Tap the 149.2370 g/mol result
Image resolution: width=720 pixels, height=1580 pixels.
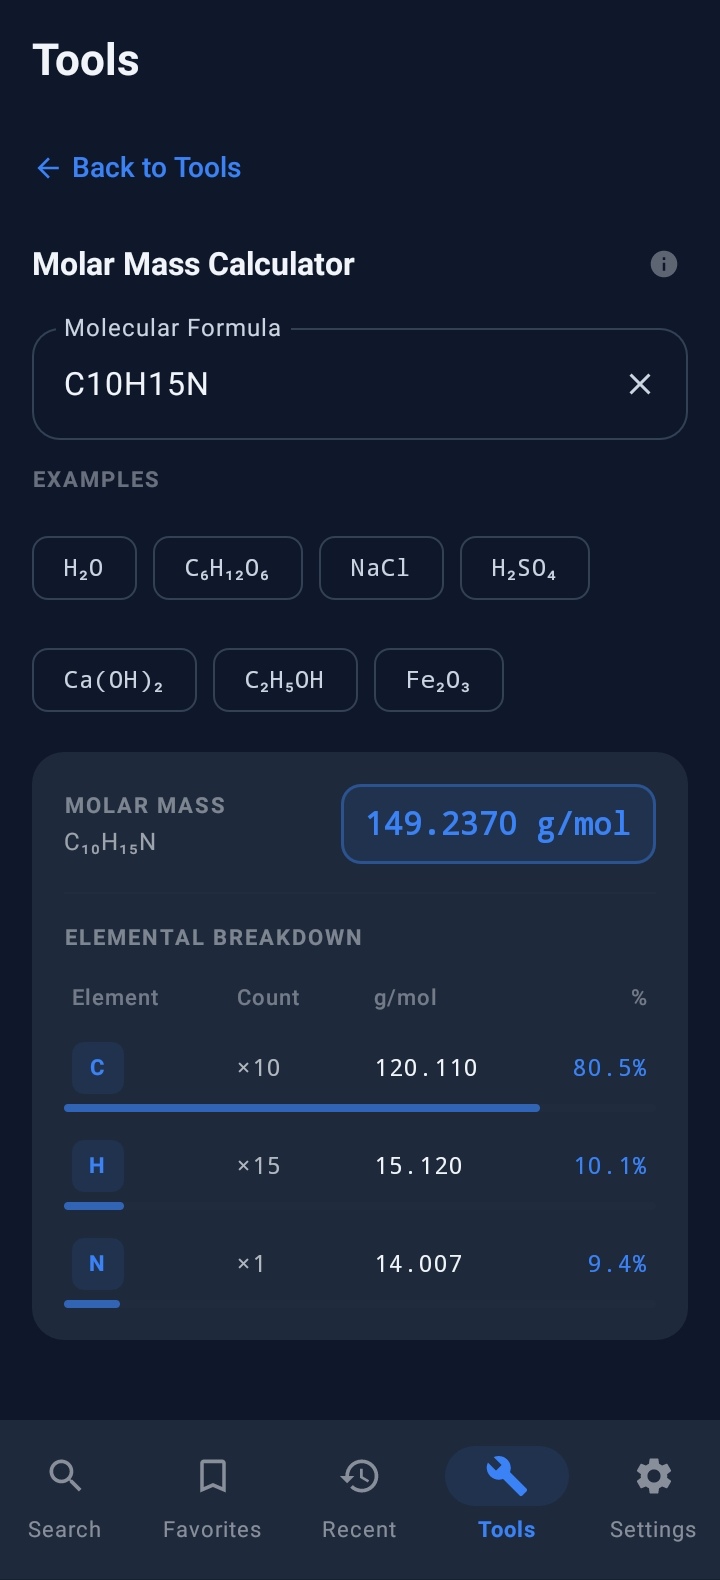pos(497,824)
